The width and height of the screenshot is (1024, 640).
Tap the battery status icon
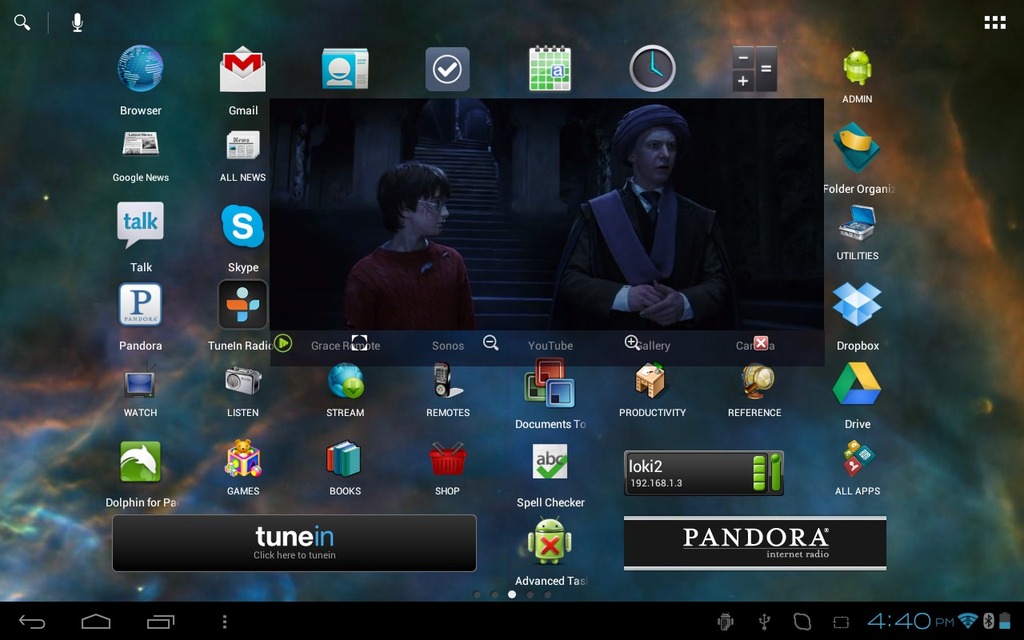pyautogui.click(x=1005, y=620)
